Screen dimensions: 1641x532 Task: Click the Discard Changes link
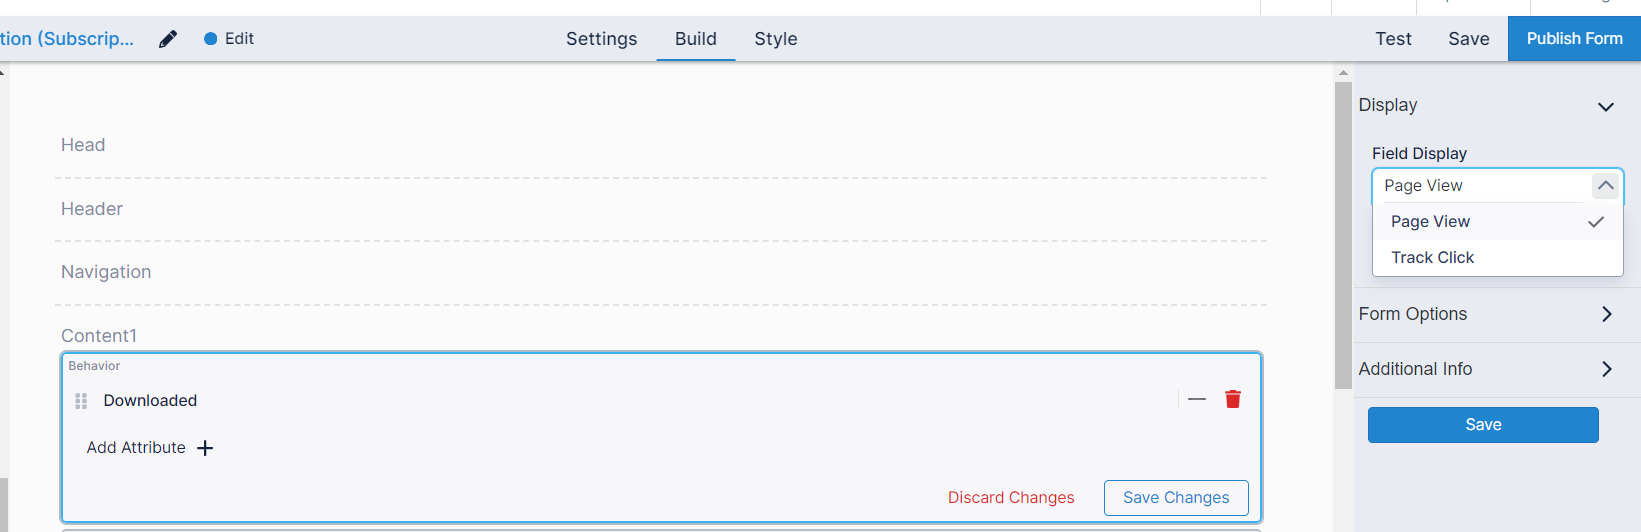[1010, 498]
